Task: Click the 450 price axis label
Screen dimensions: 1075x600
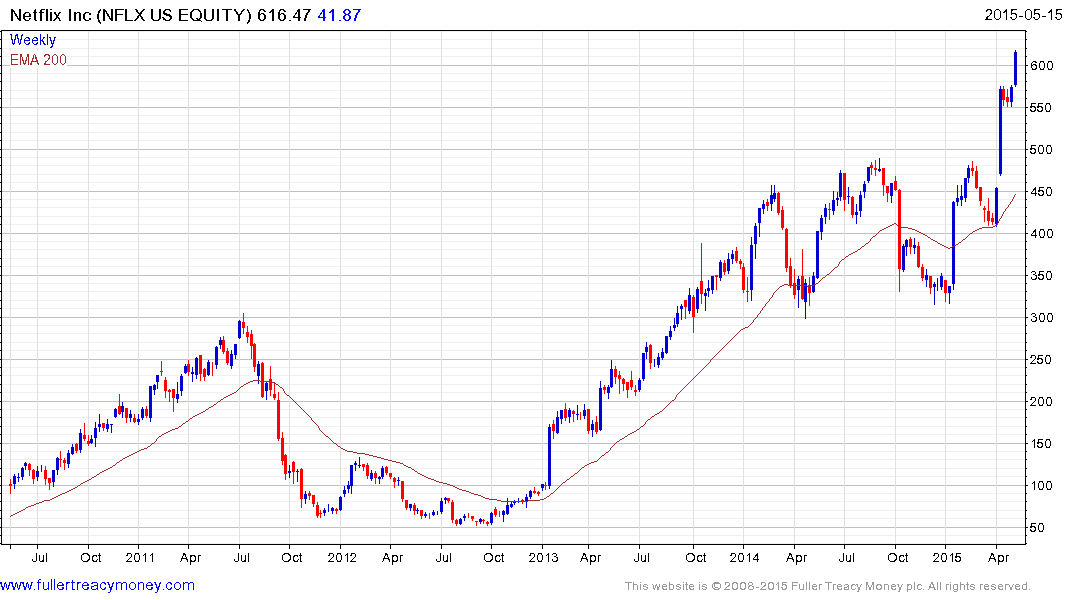Action: (x=1041, y=192)
